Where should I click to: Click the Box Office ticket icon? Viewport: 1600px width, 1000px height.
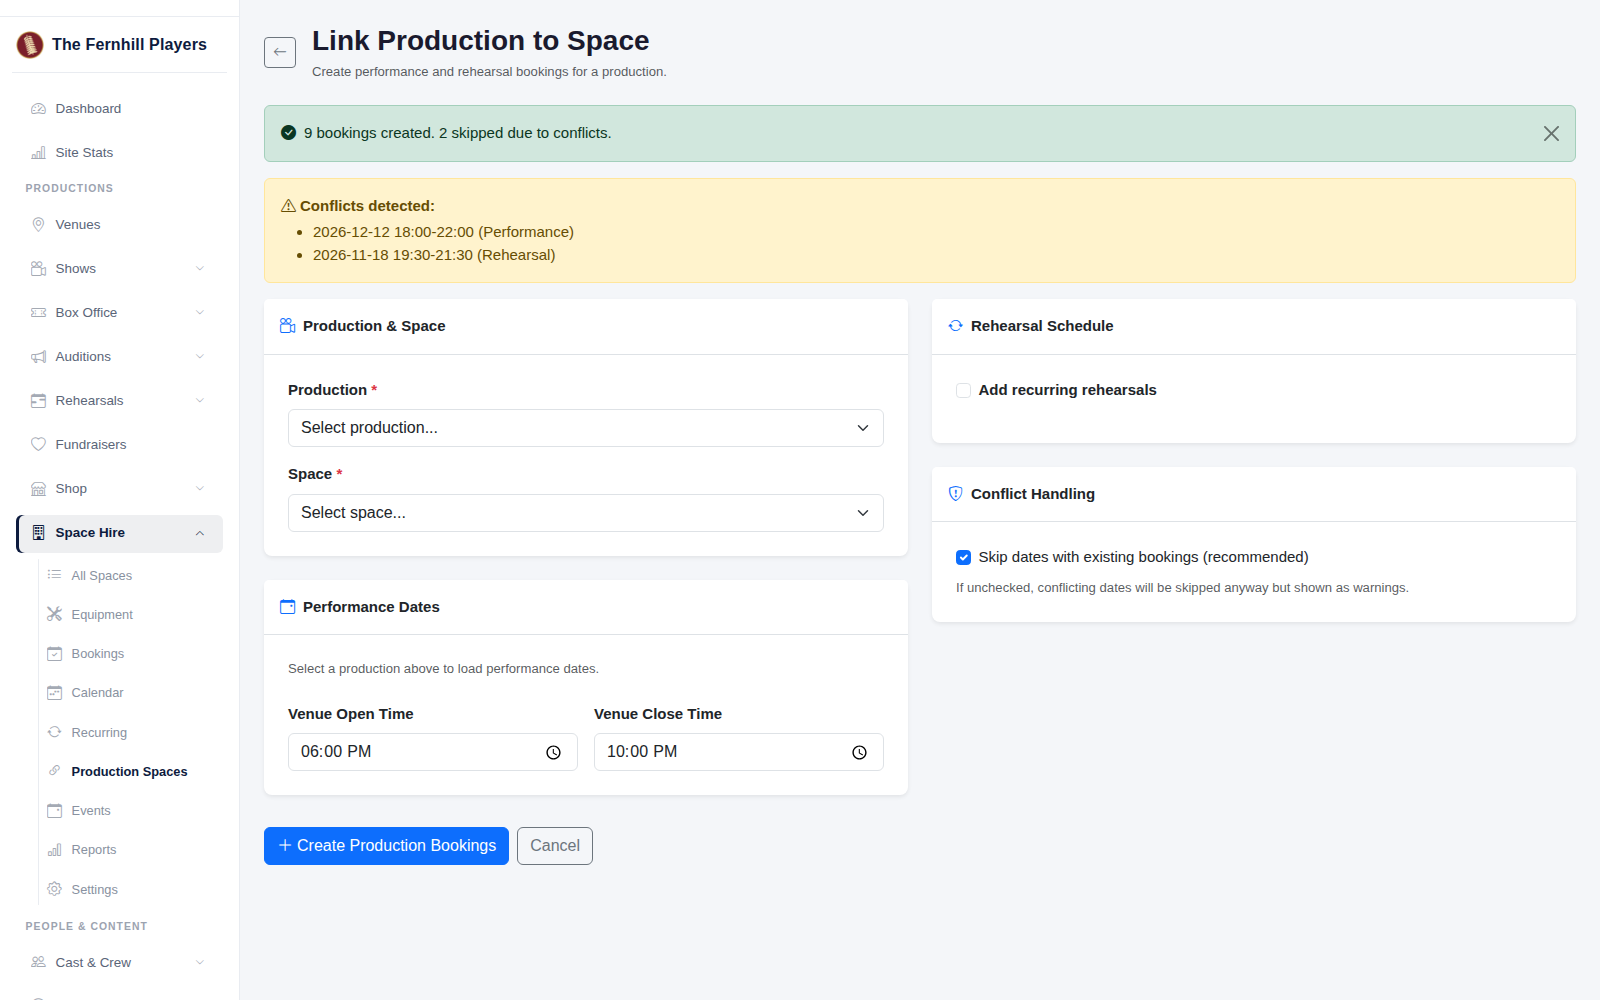(39, 313)
